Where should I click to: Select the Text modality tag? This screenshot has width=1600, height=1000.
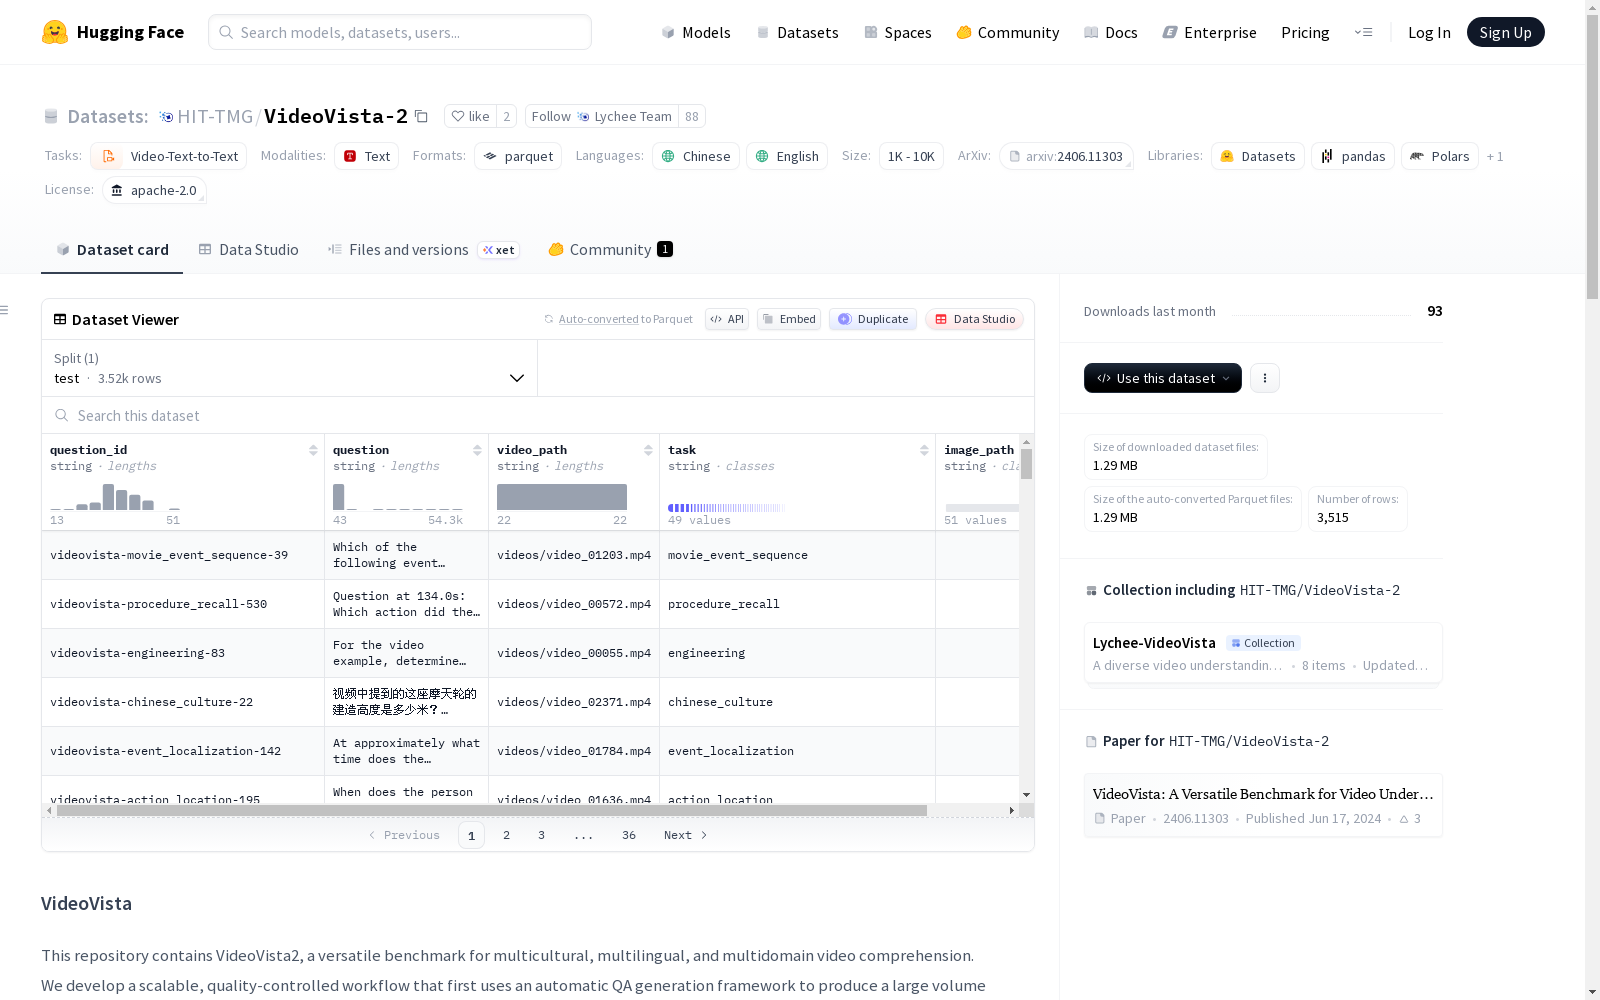(x=366, y=156)
